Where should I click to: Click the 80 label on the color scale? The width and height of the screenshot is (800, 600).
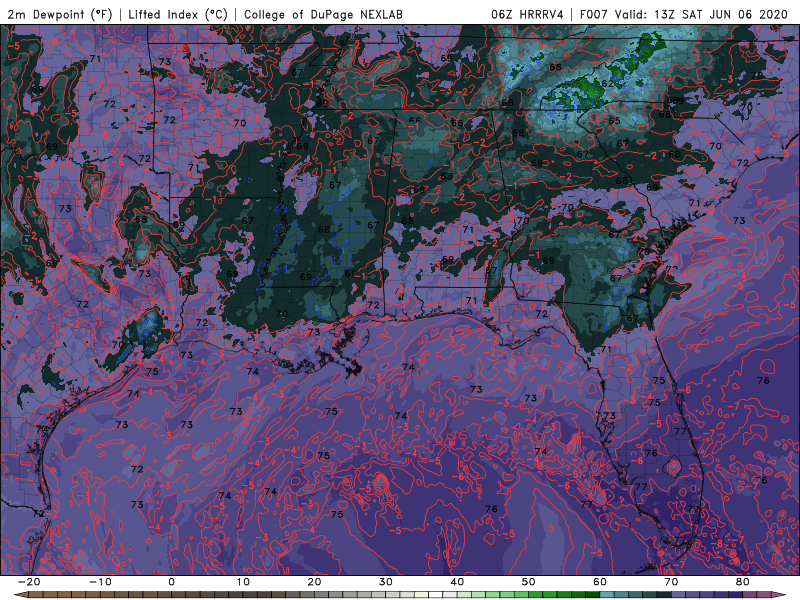pyautogui.click(x=743, y=582)
